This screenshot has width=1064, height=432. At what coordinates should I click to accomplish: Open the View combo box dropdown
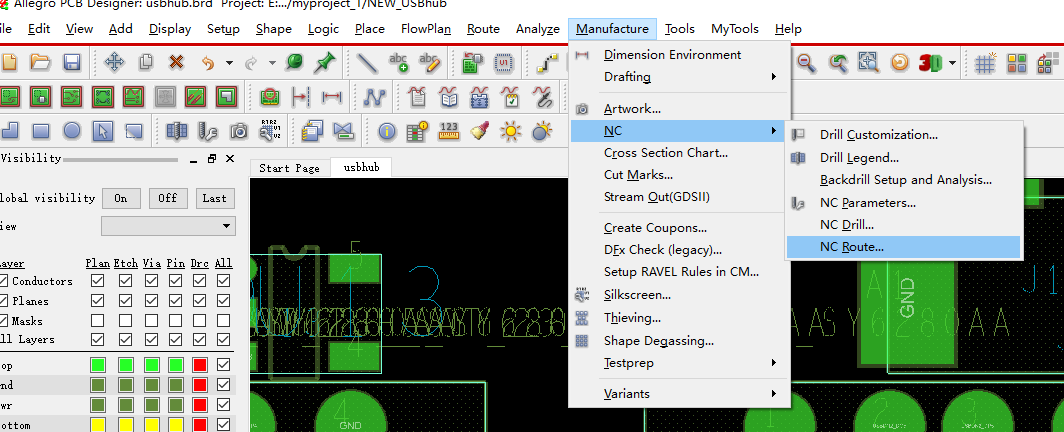[168, 226]
